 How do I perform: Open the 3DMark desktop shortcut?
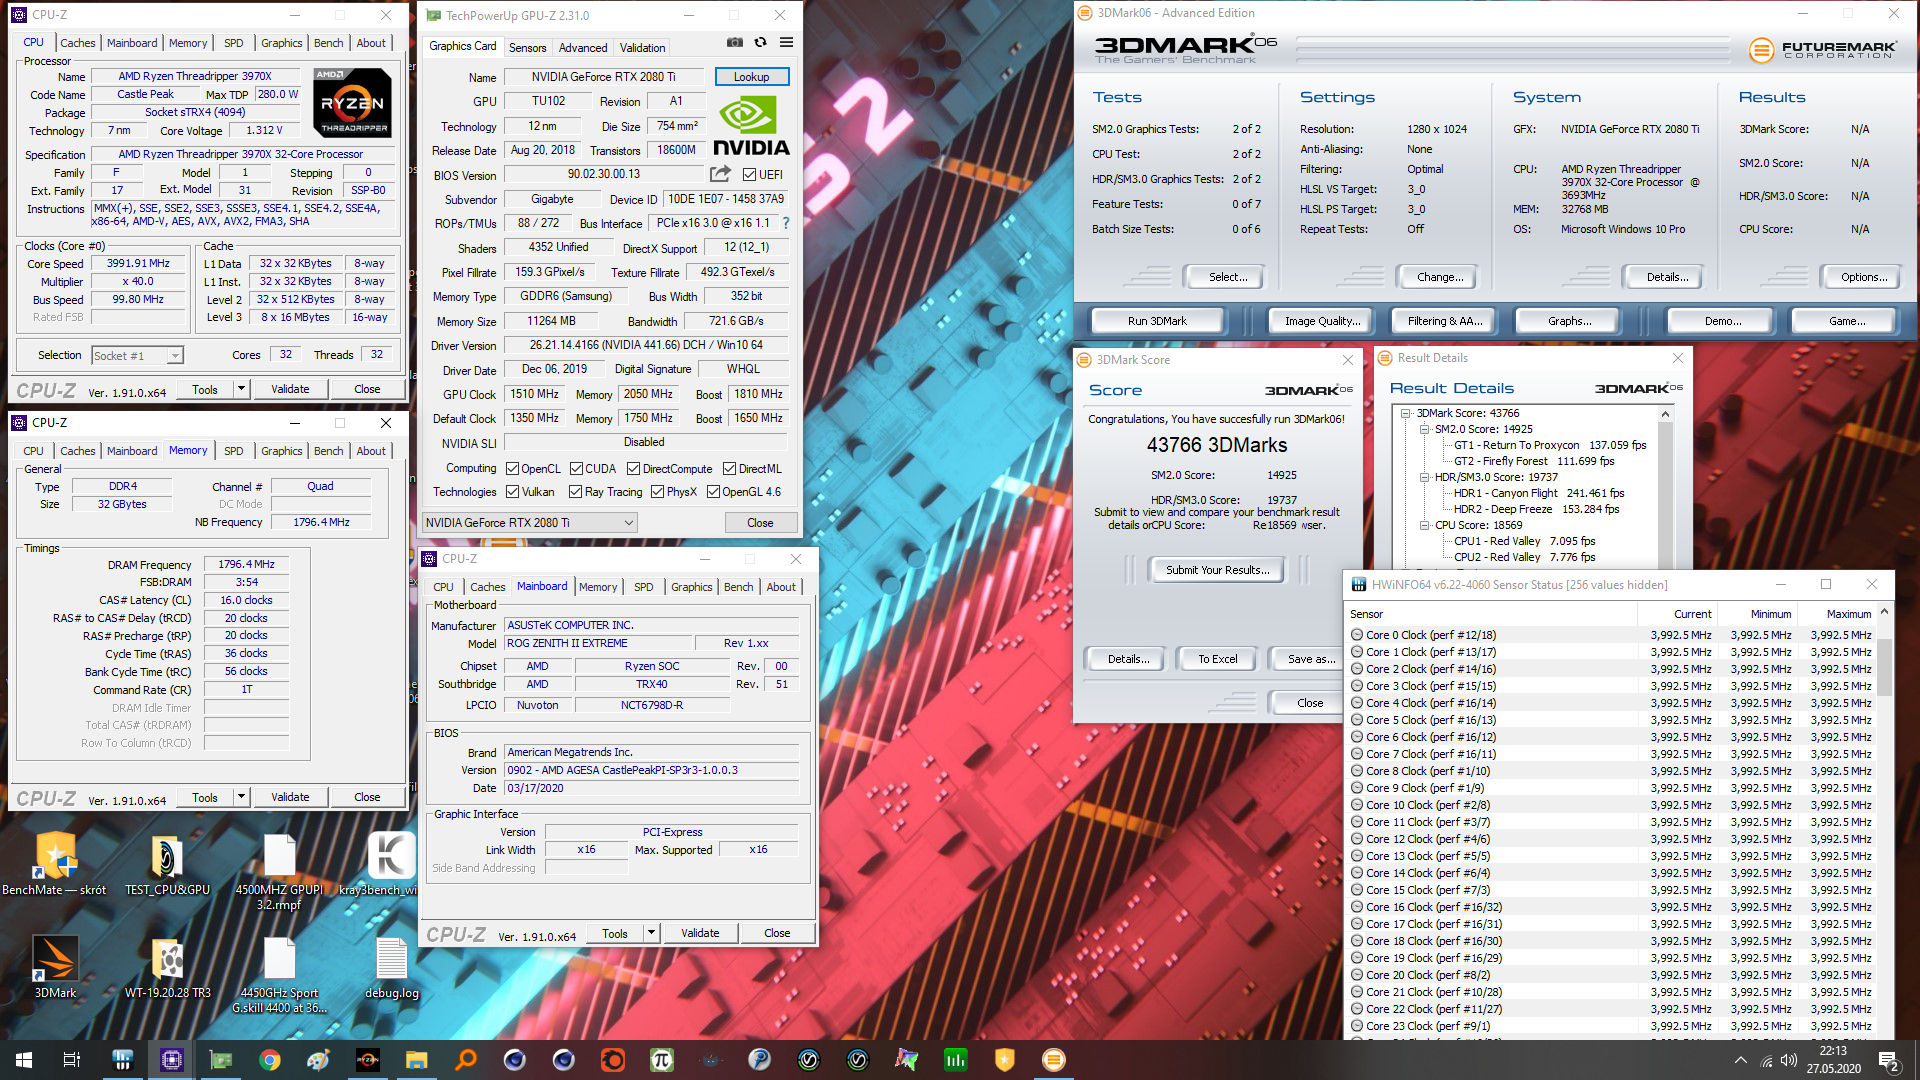point(55,967)
